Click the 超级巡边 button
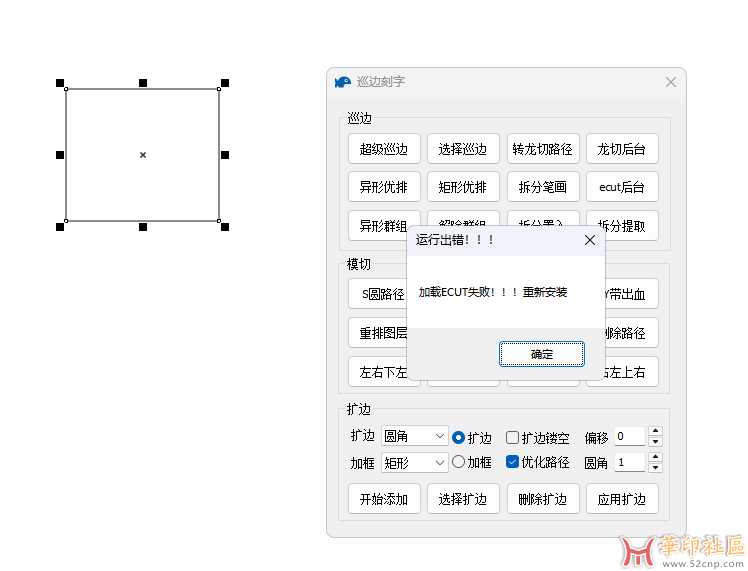The width and height of the screenshot is (748, 571). (384, 149)
